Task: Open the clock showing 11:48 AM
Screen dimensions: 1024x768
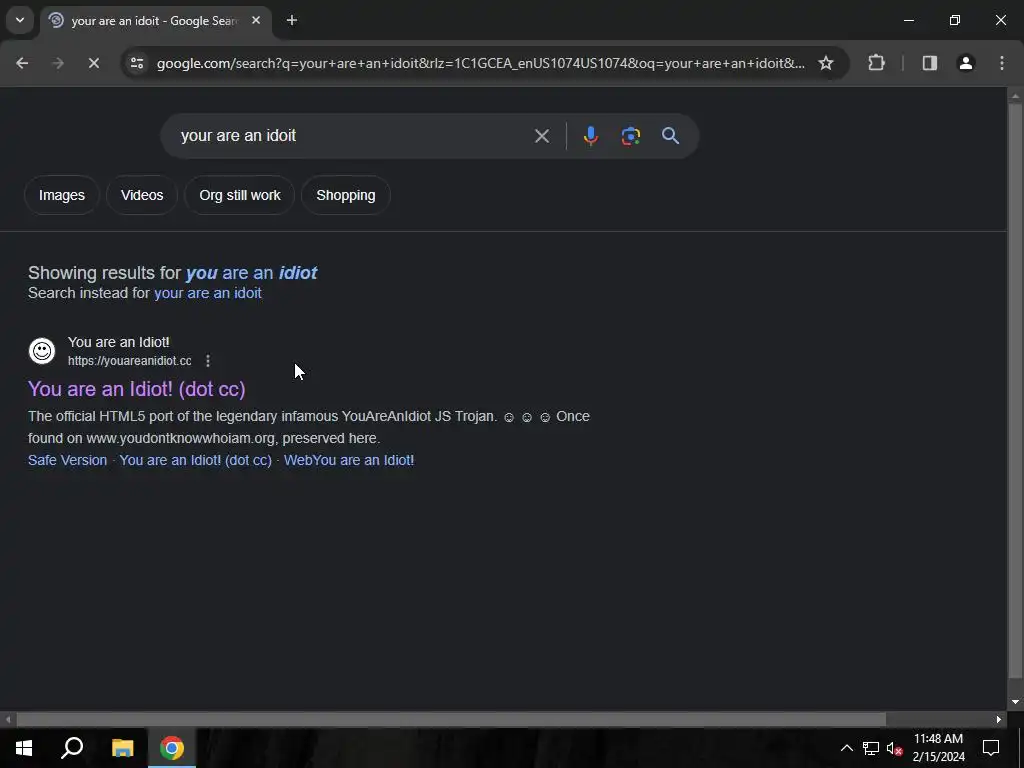Action: 938,748
